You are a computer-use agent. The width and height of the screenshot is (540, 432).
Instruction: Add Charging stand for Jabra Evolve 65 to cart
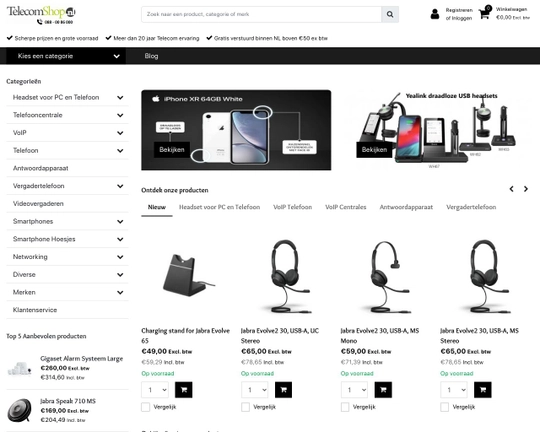[184, 390]
